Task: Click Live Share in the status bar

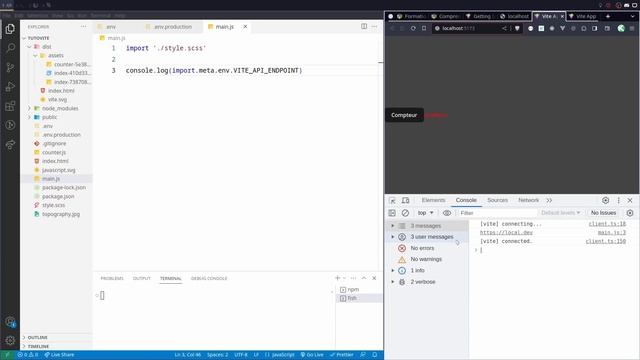Action: click(59, 355)
